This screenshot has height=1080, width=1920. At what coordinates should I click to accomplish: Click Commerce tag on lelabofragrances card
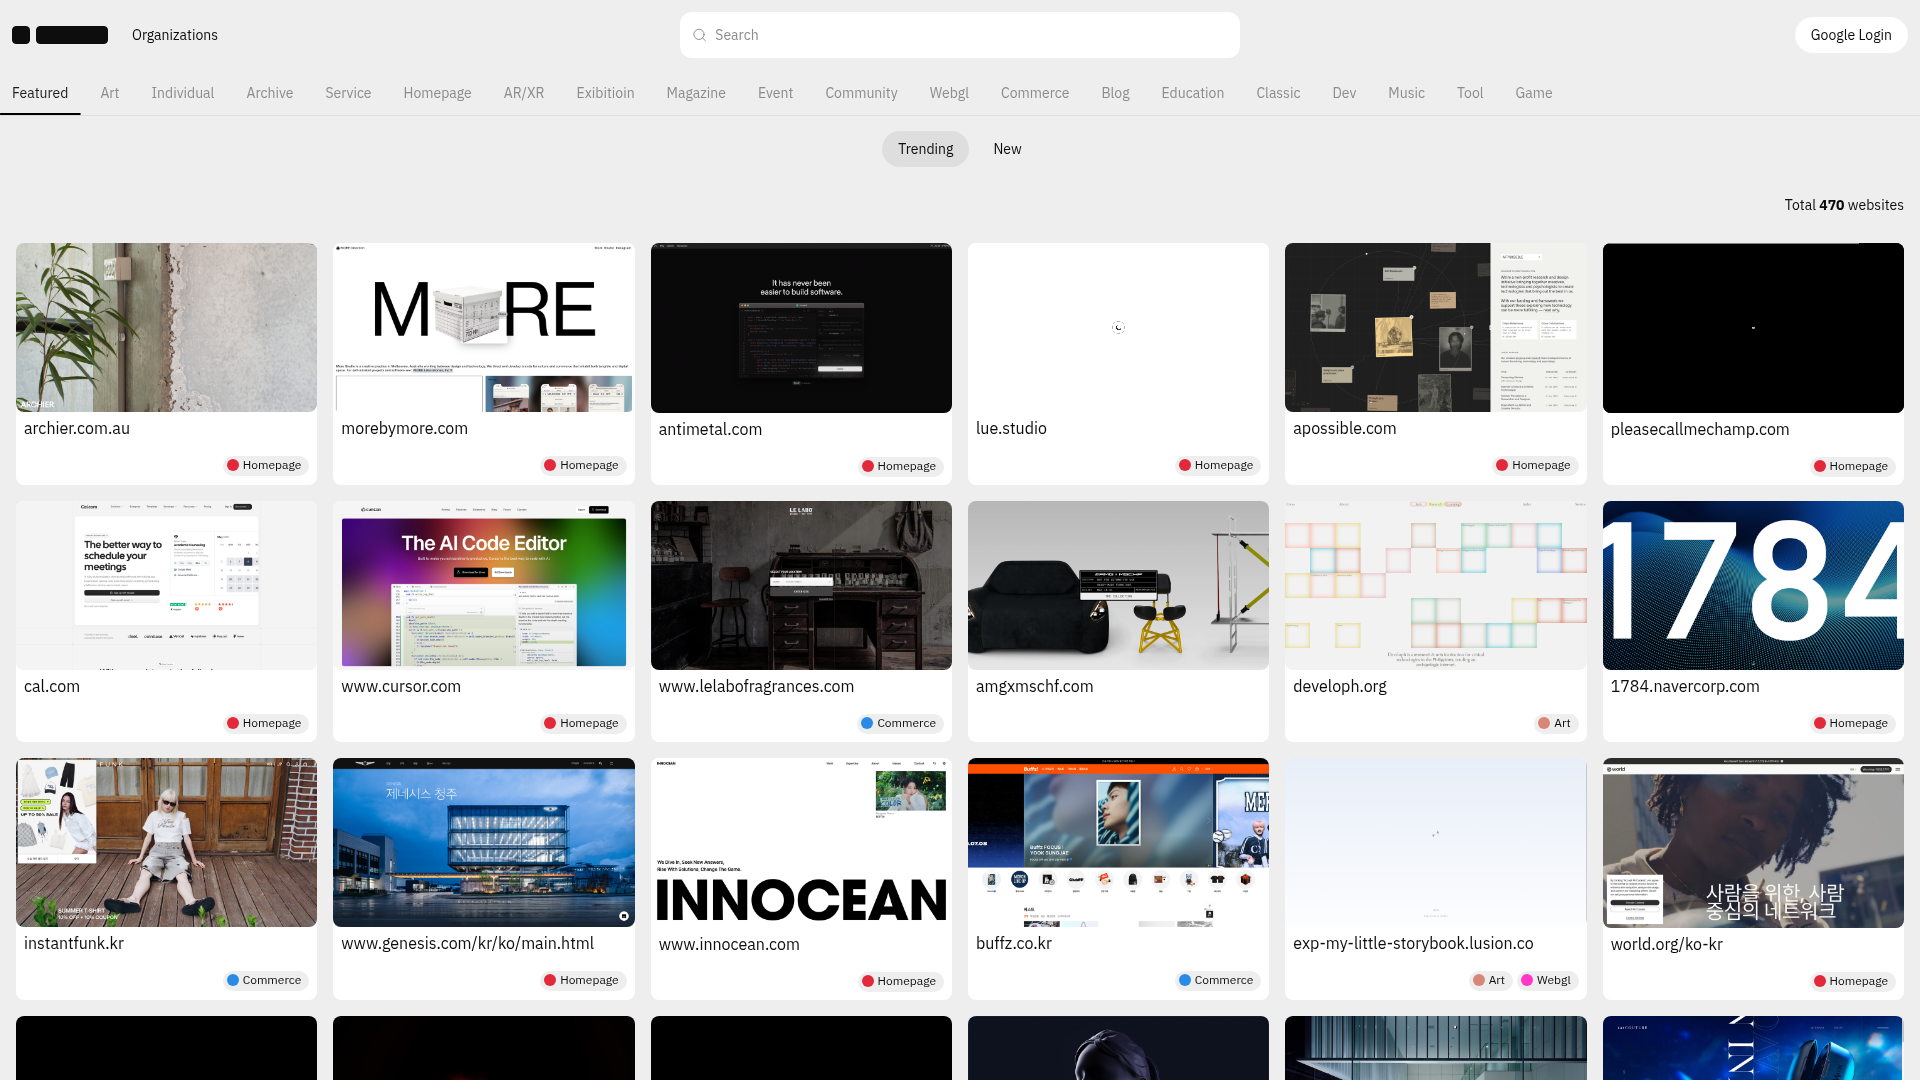point(898,723)
